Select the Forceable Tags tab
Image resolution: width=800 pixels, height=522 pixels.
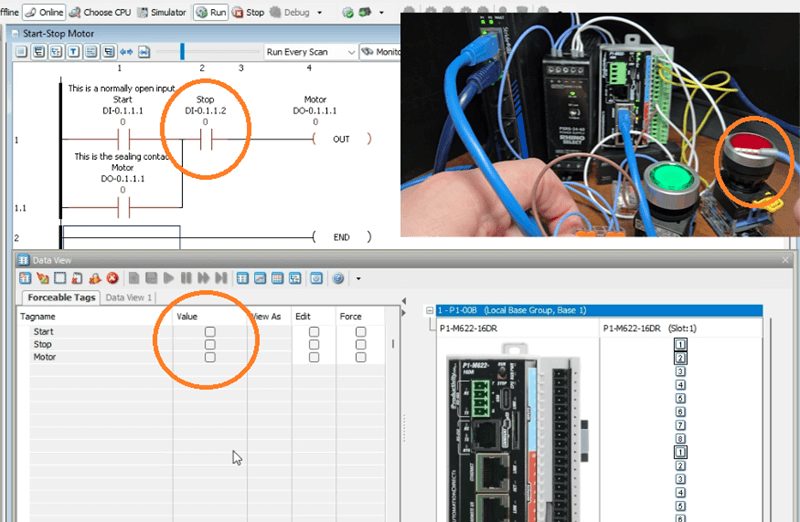coord(60,298)
